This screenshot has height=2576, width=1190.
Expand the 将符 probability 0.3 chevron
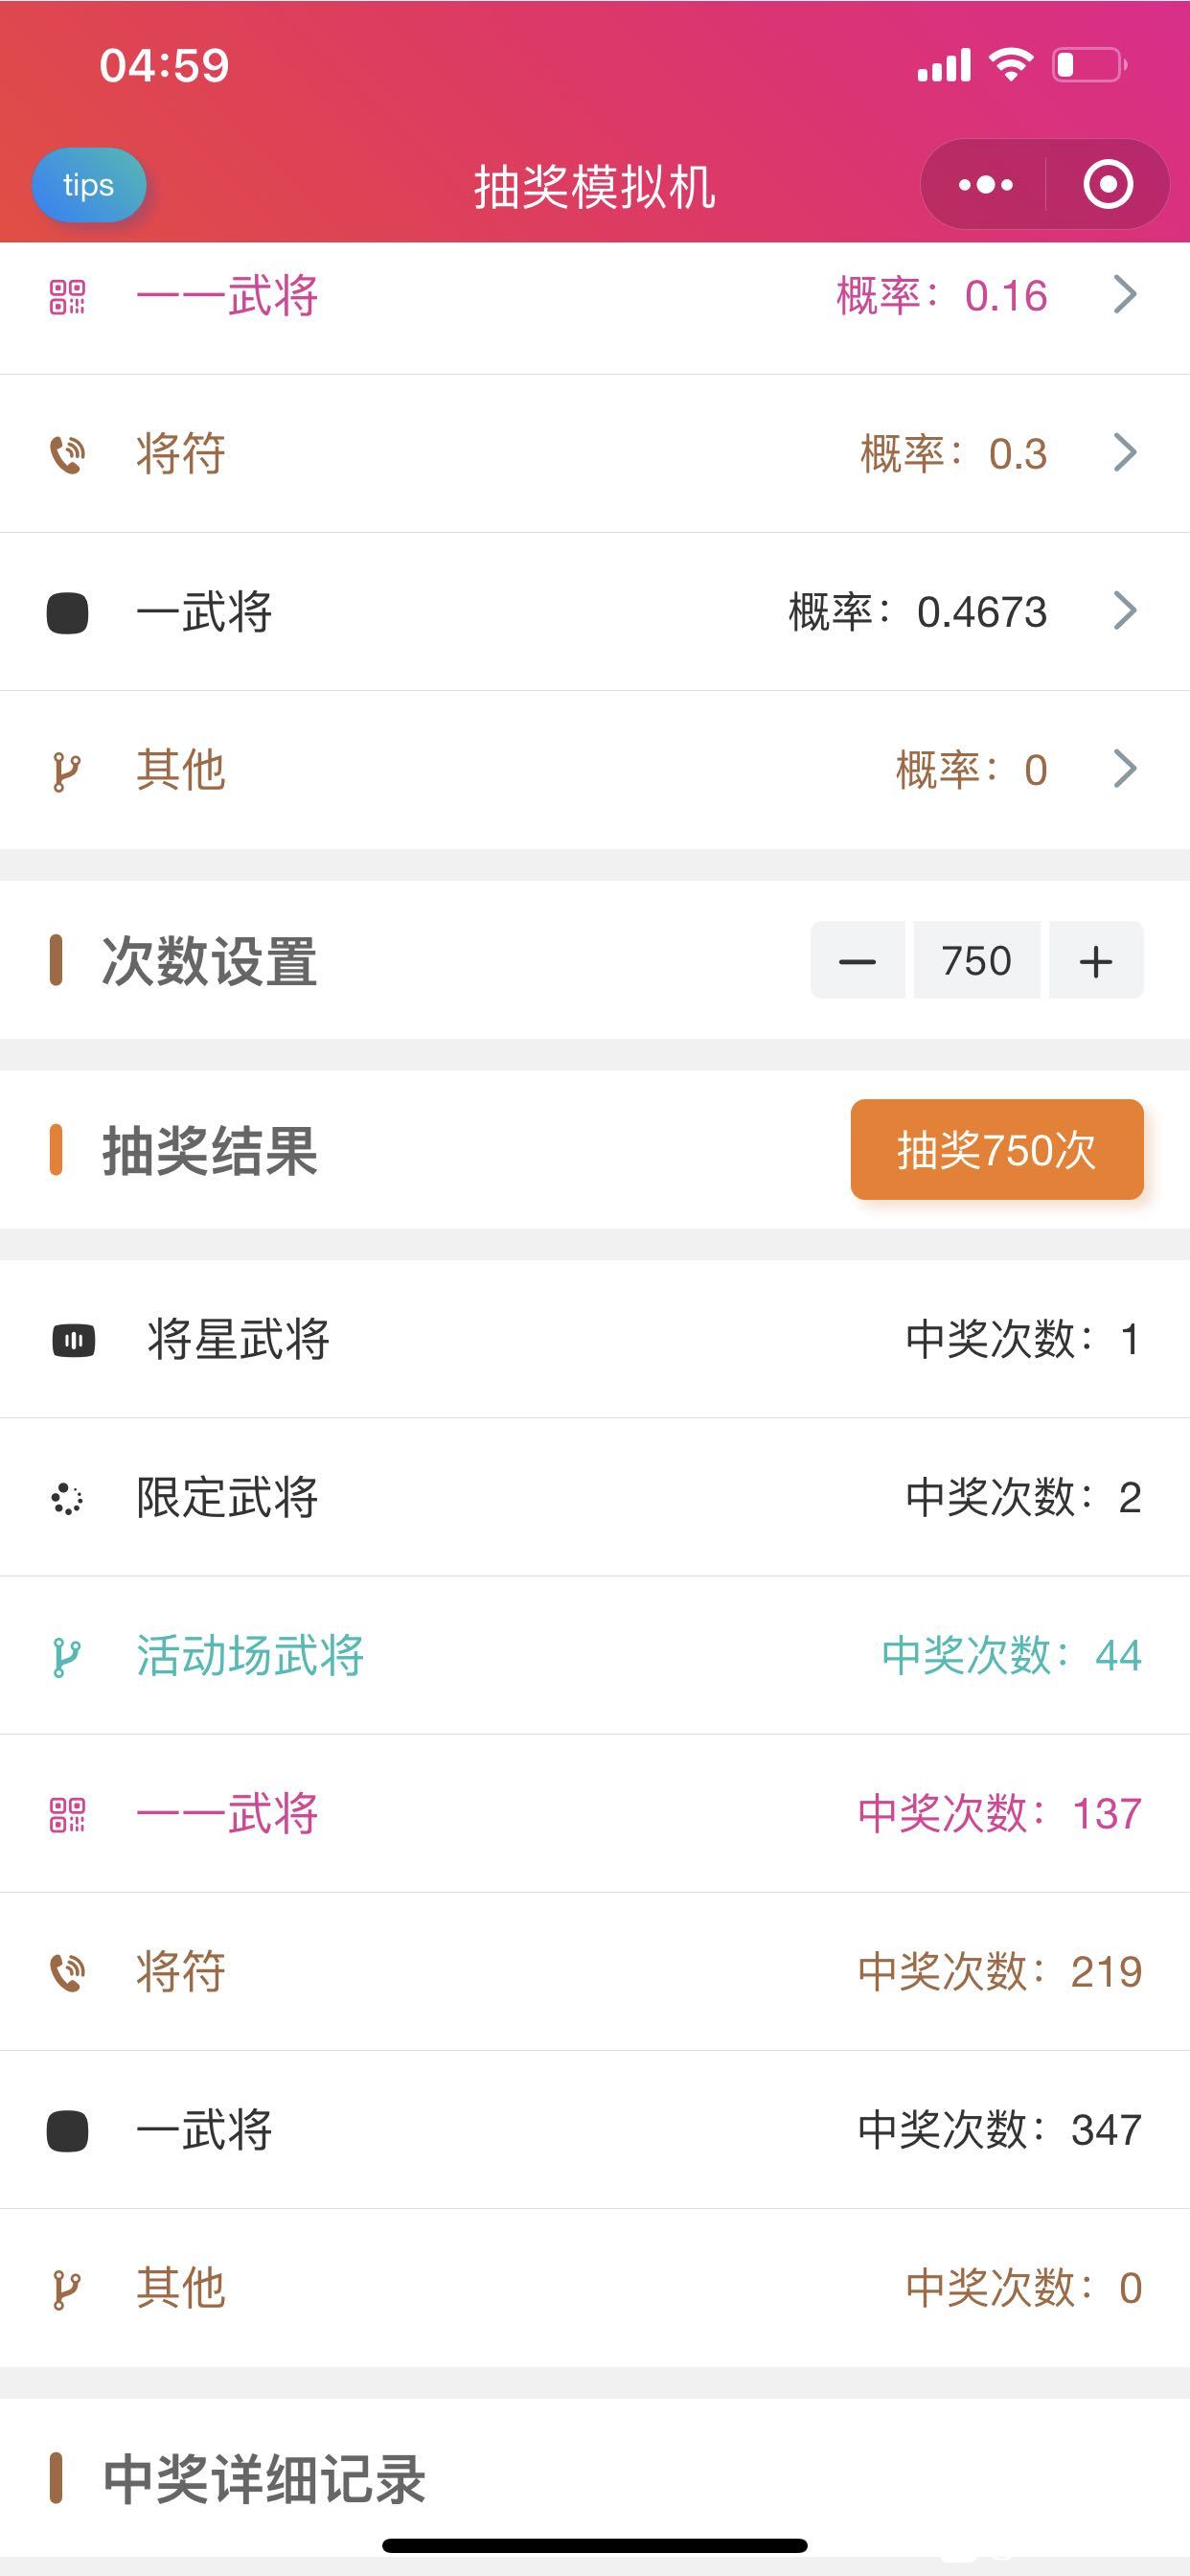coord(1126,453)
